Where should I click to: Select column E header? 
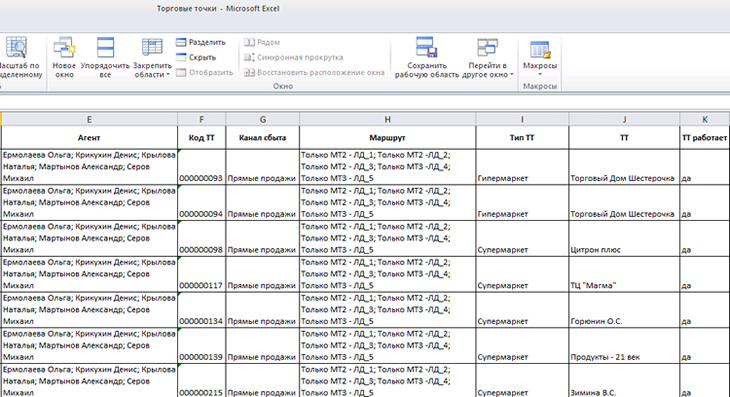[x=89, y=120]
